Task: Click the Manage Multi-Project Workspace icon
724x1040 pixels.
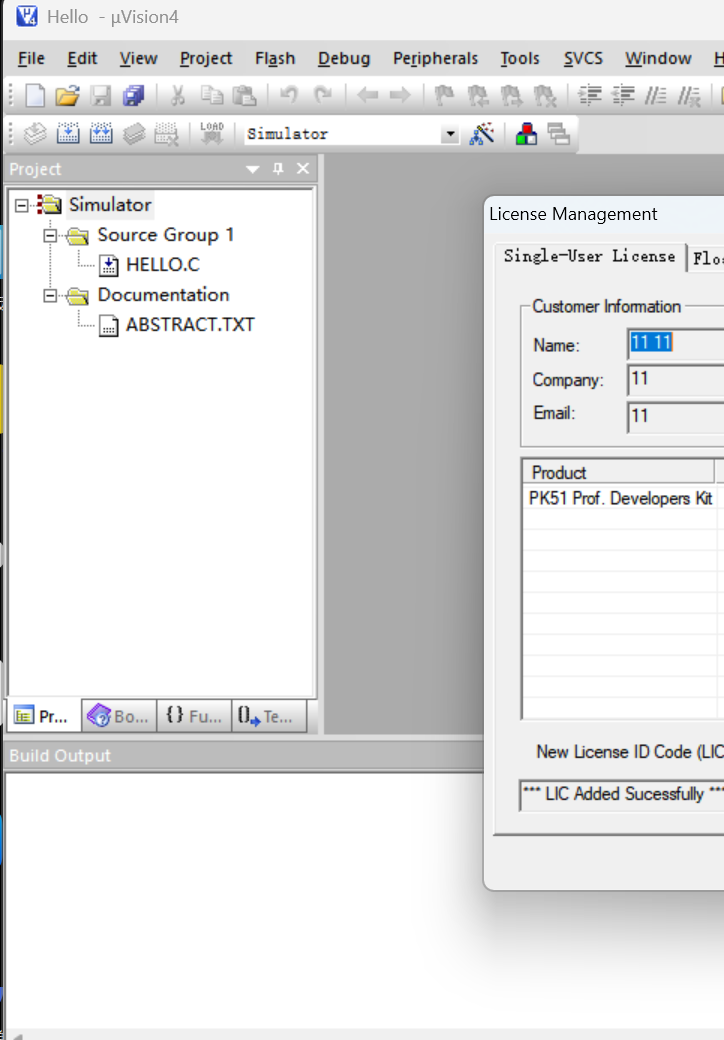Action: click(559, 134)
